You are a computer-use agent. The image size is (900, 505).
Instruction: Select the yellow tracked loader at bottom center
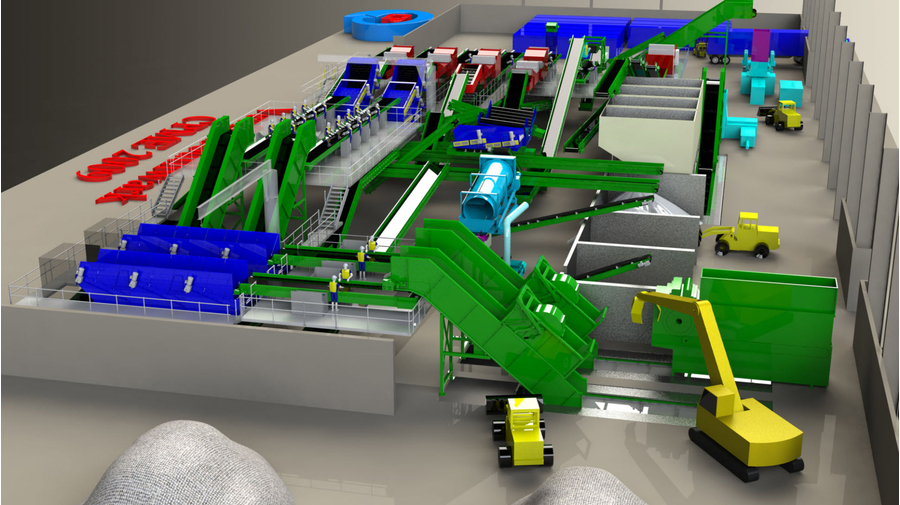coord(521,431)
